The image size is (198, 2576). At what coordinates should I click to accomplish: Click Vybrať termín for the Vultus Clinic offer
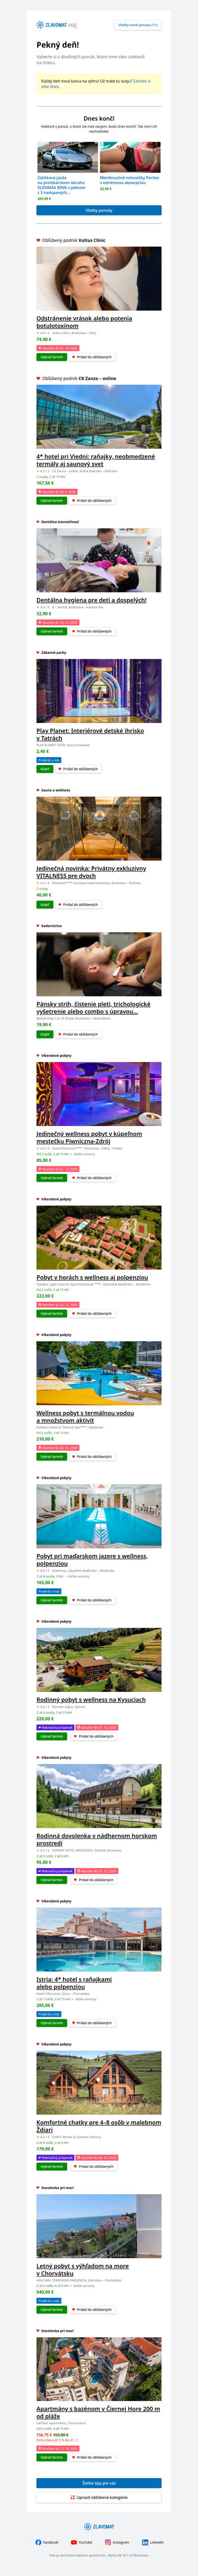(51, 357)
